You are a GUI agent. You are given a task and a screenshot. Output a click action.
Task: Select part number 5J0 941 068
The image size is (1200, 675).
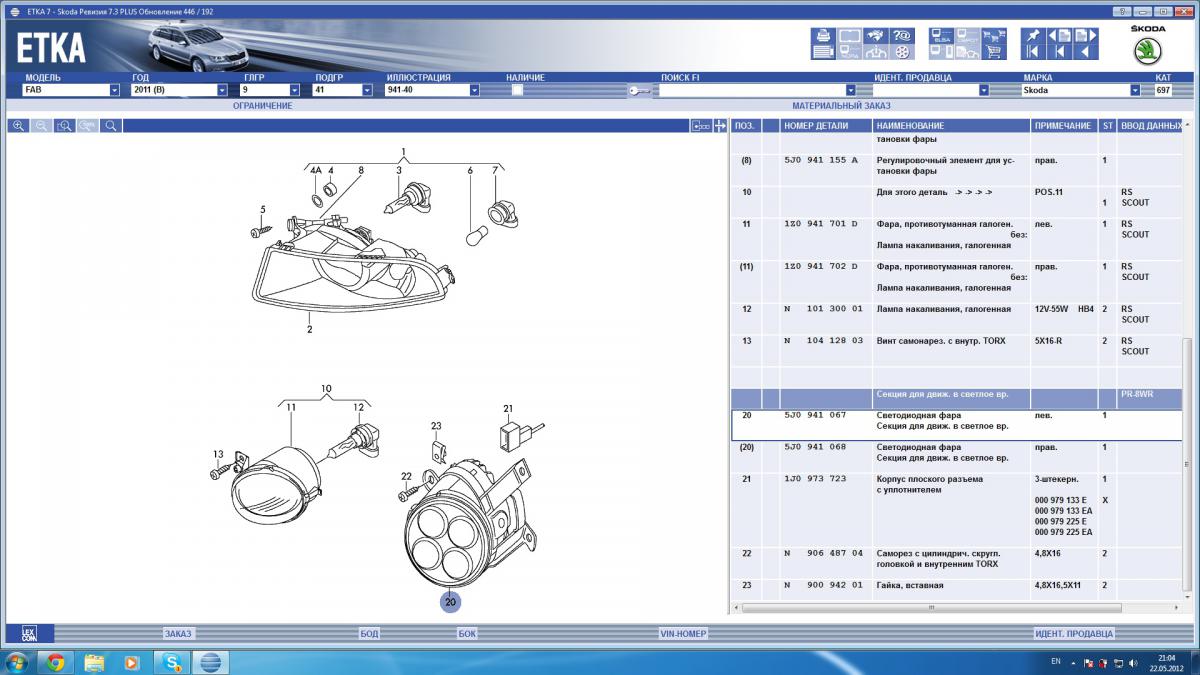(x=815, y=447)
